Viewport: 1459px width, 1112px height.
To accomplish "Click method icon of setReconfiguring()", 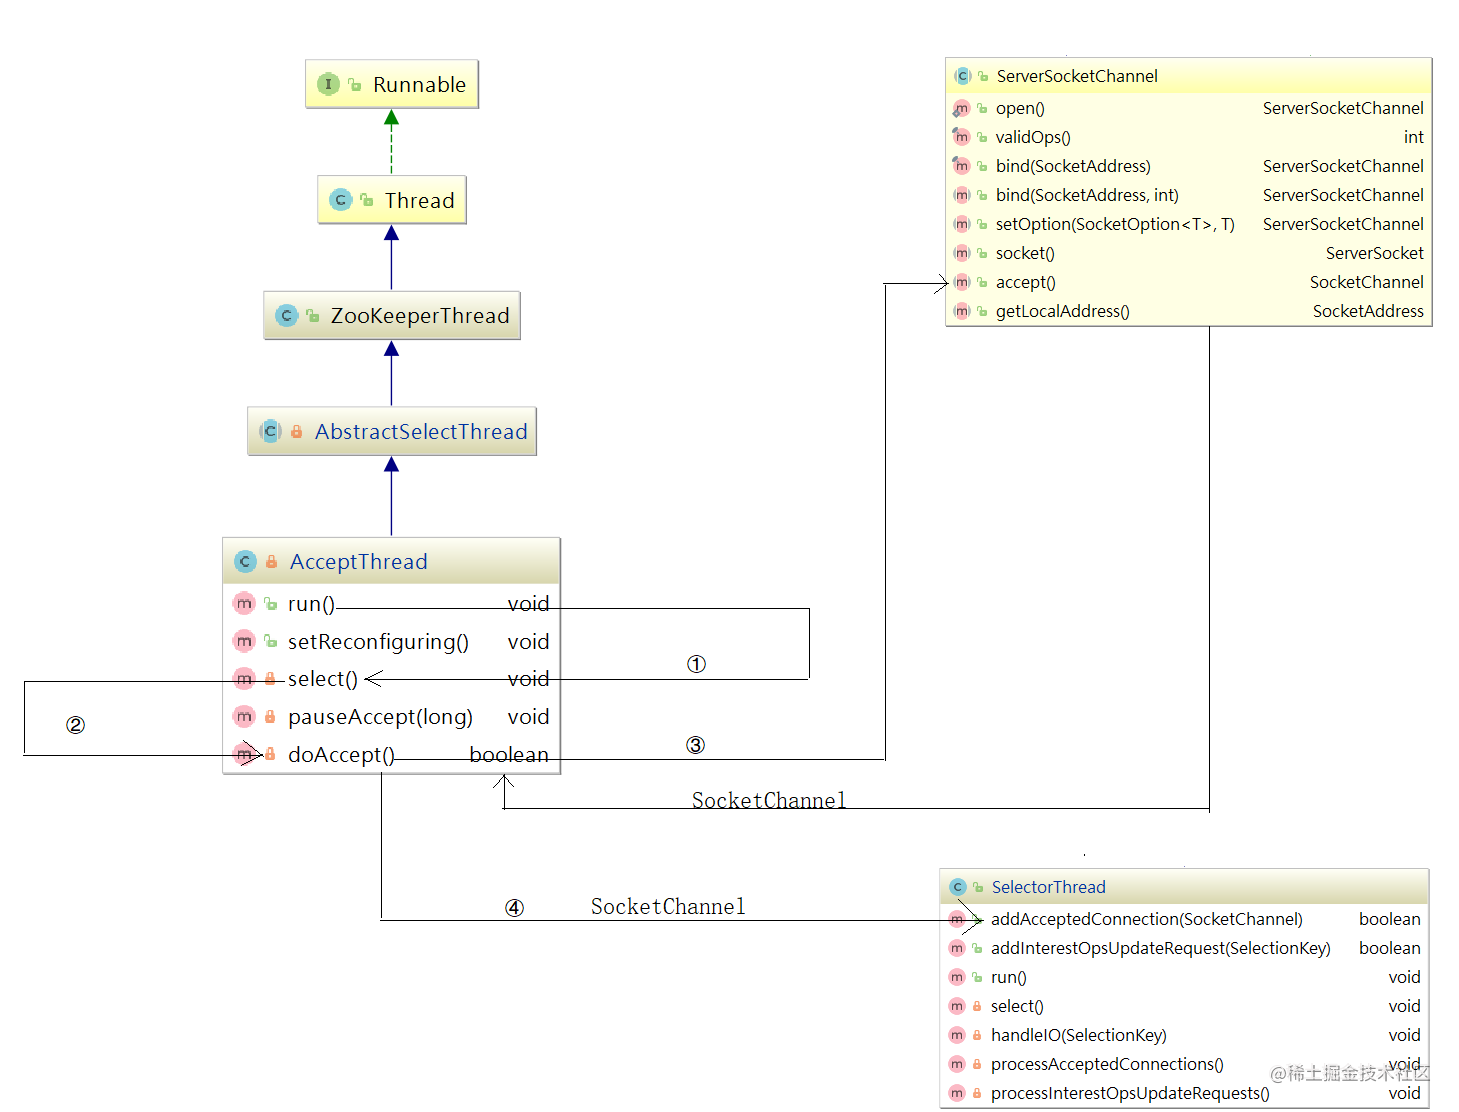I will [244, 641].
